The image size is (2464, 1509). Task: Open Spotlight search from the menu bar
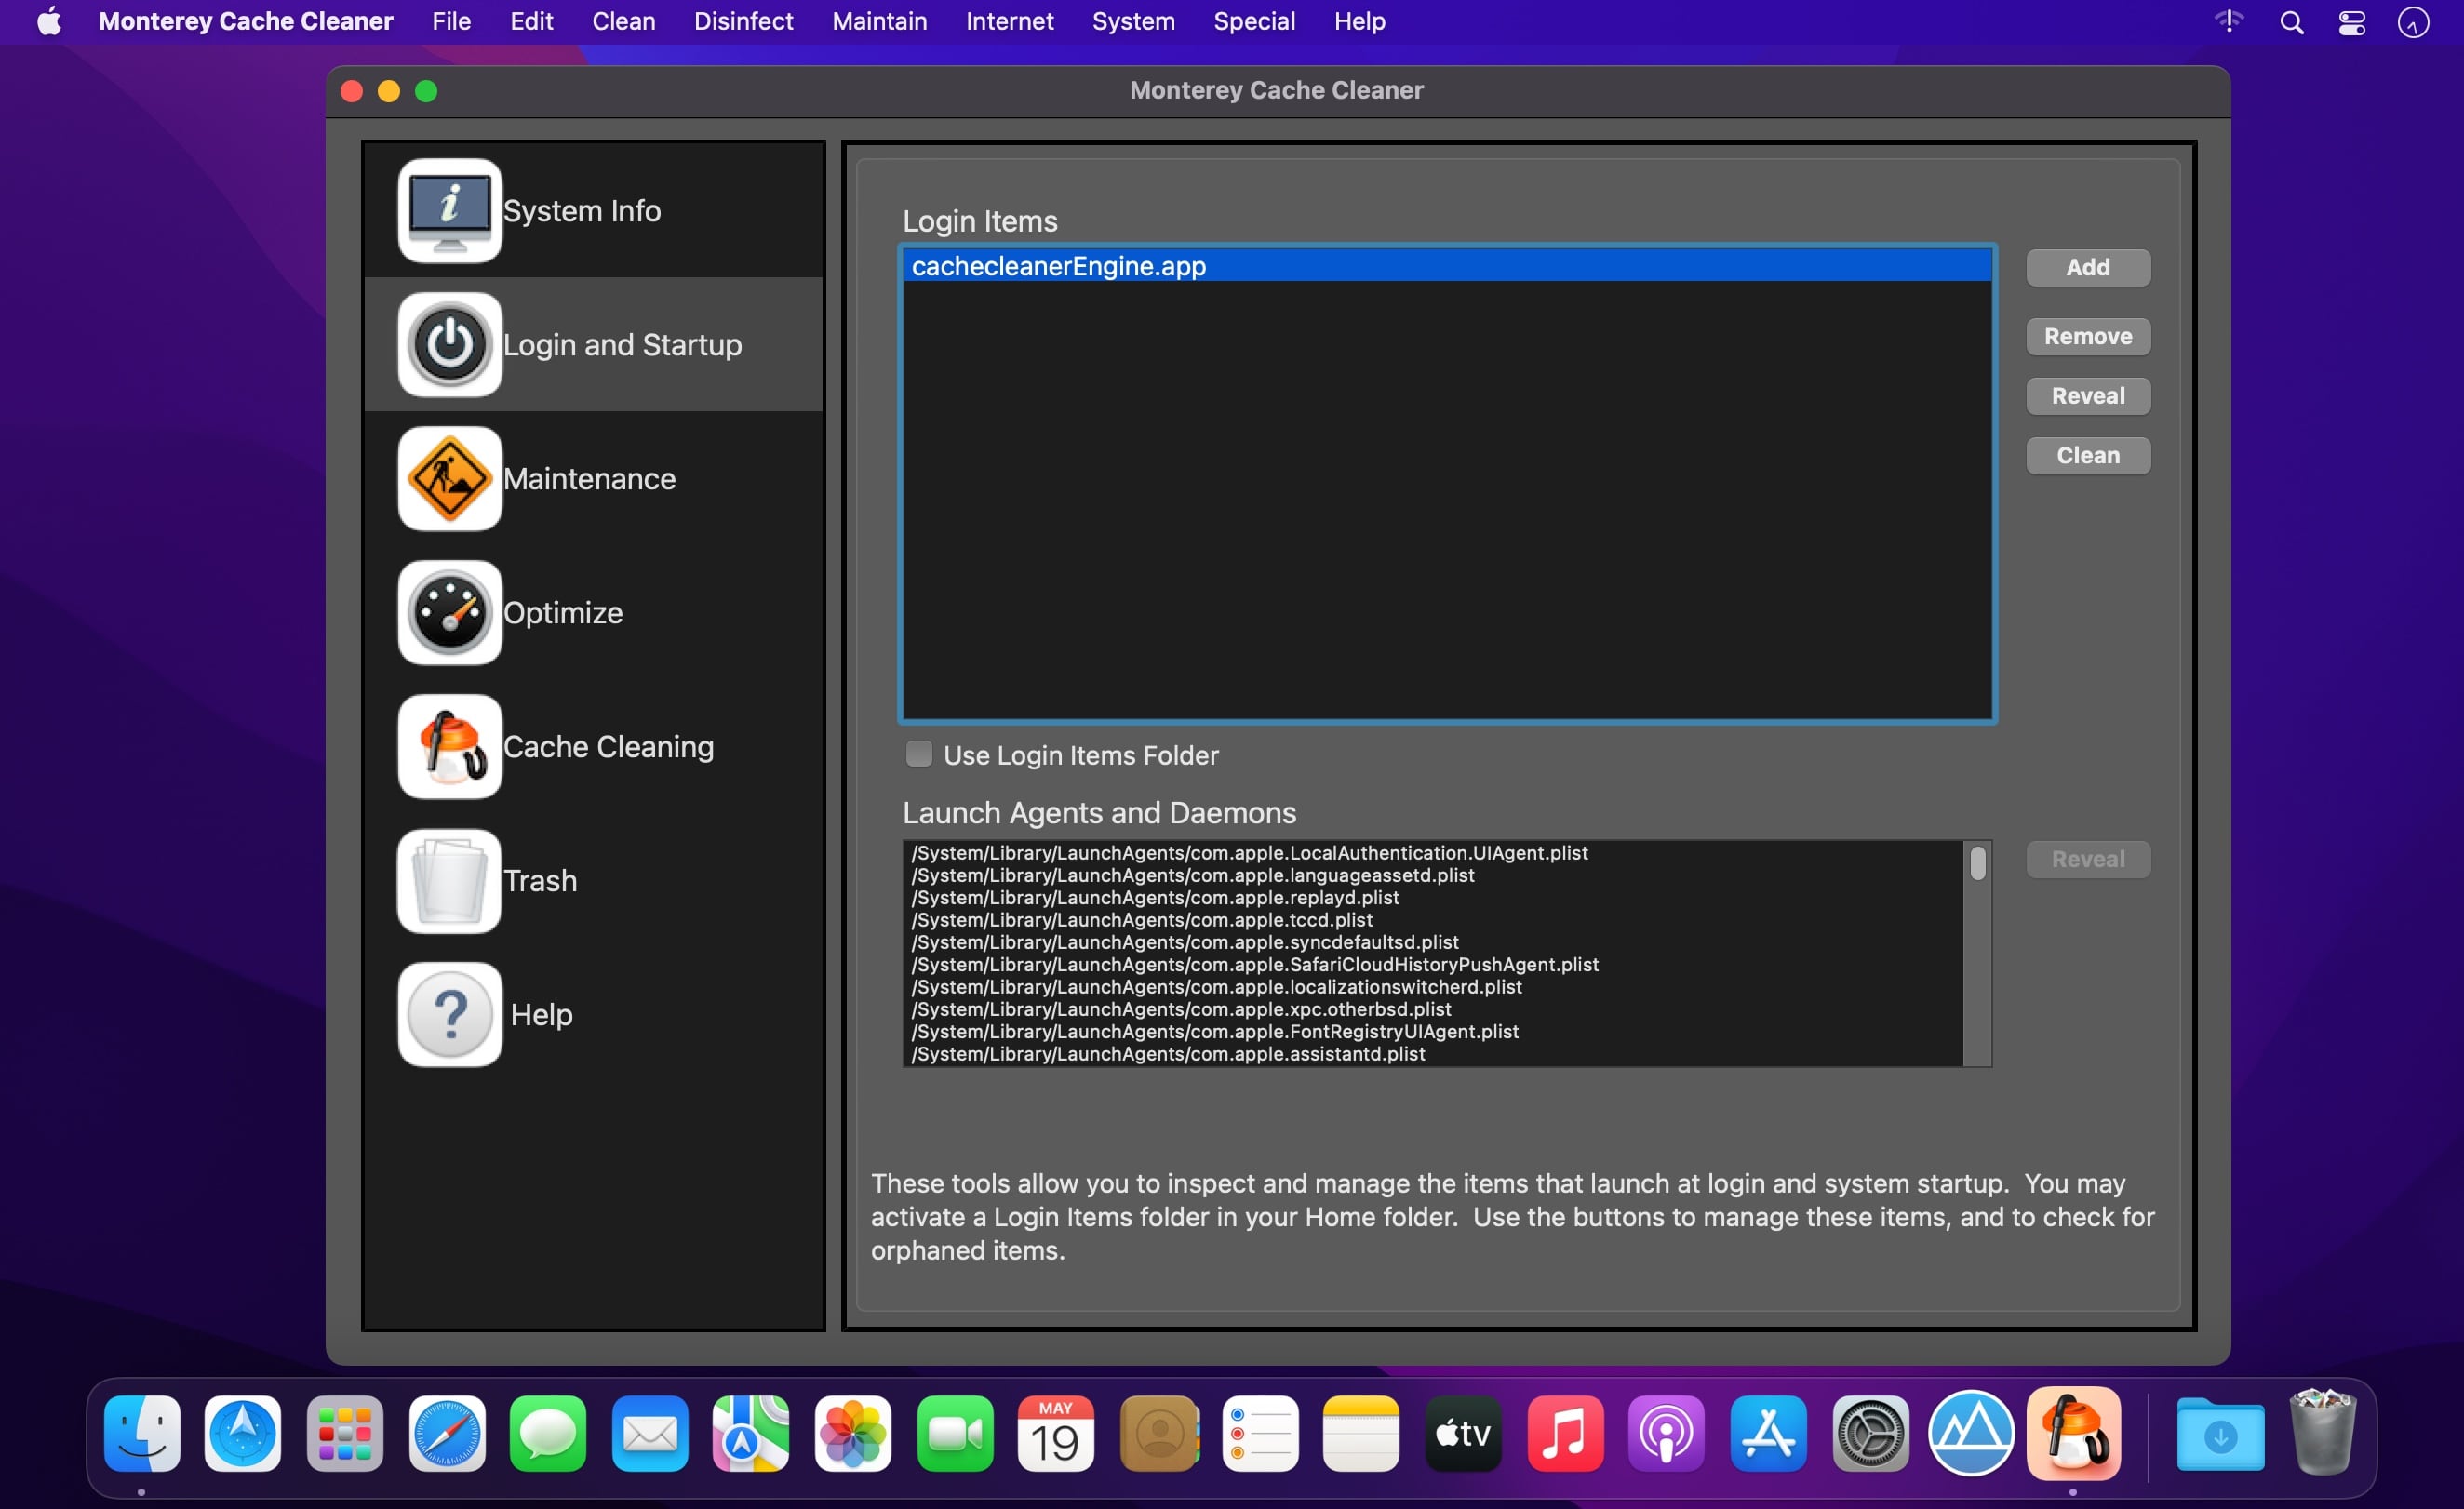[2291, 22]
